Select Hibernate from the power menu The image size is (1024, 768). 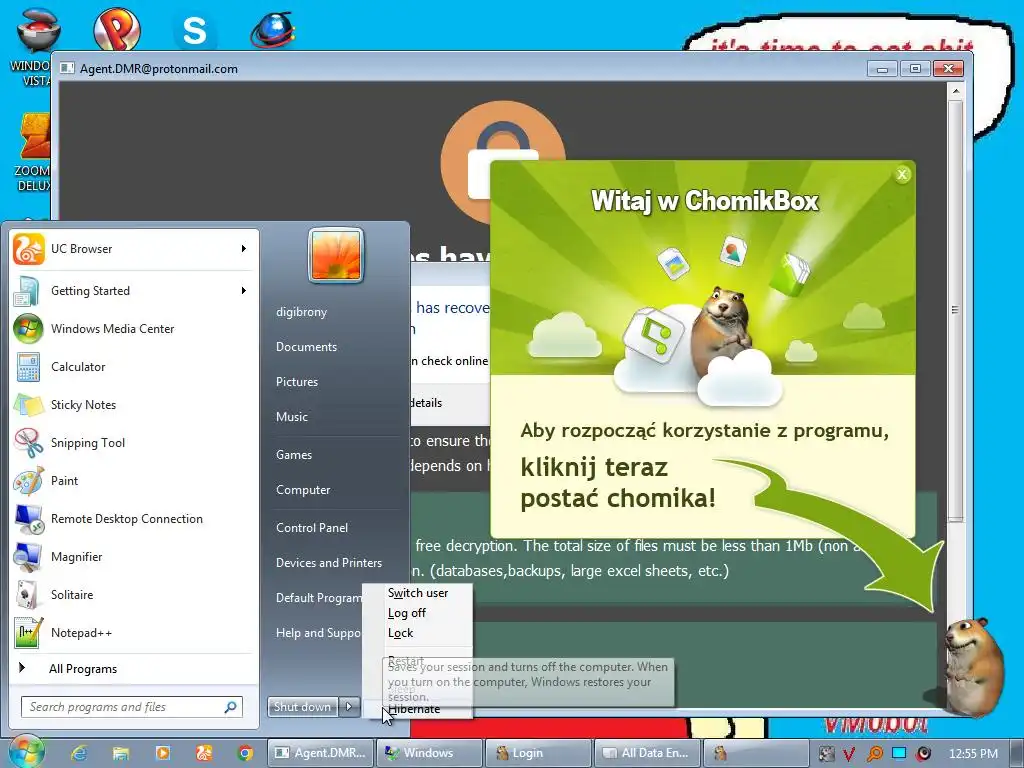418,709
